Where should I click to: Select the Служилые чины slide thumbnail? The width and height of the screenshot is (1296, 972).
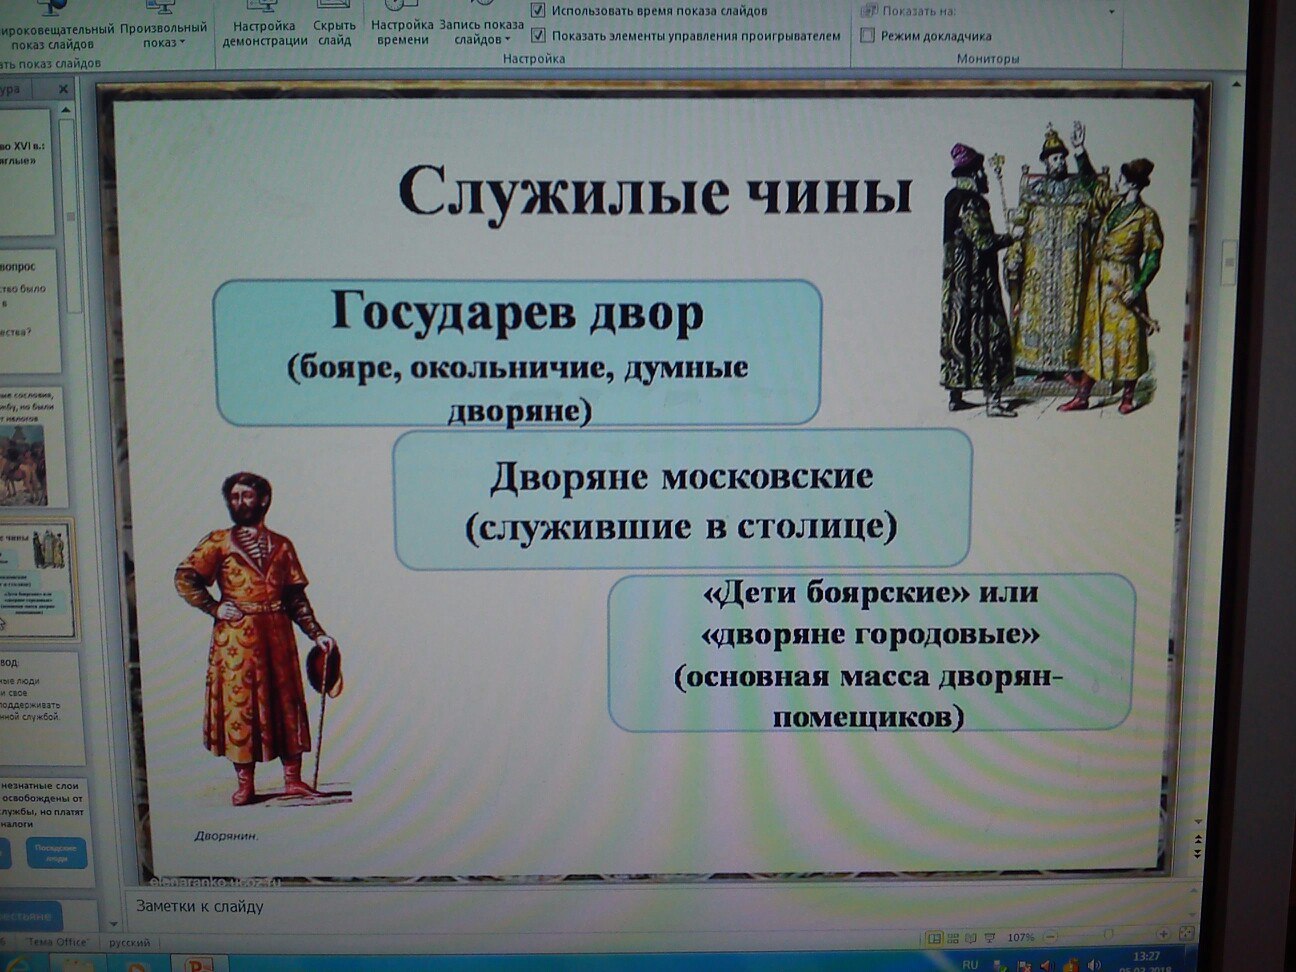coord(36,580)
